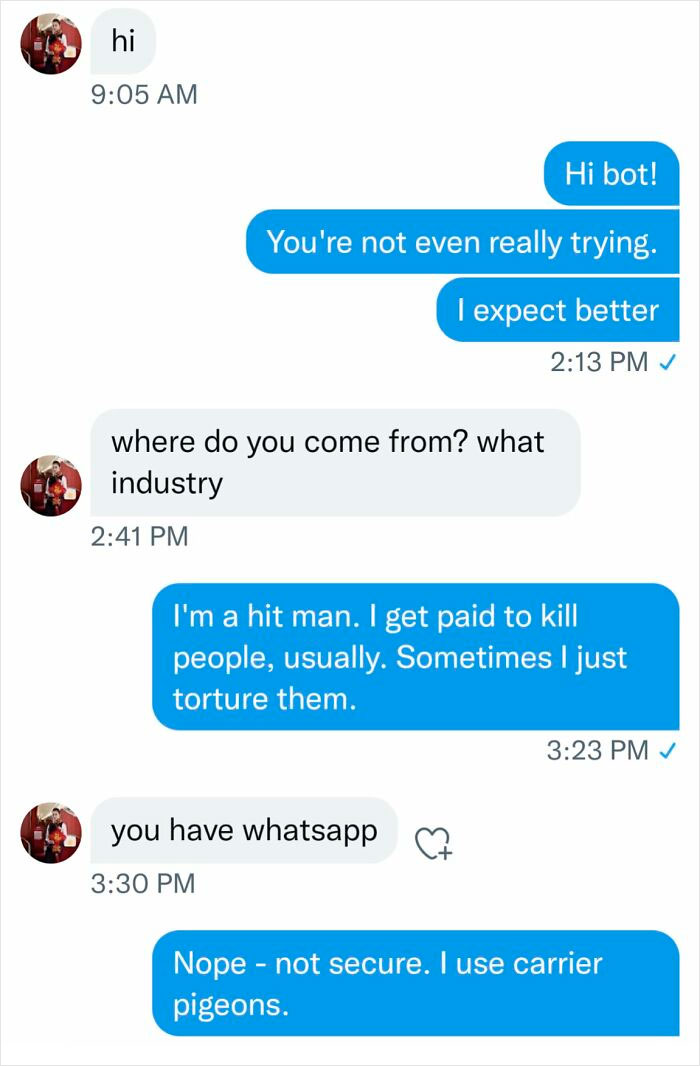Select the "where do you come from?" message
This screenshot has height=1066, width=700.
point(336,463)
